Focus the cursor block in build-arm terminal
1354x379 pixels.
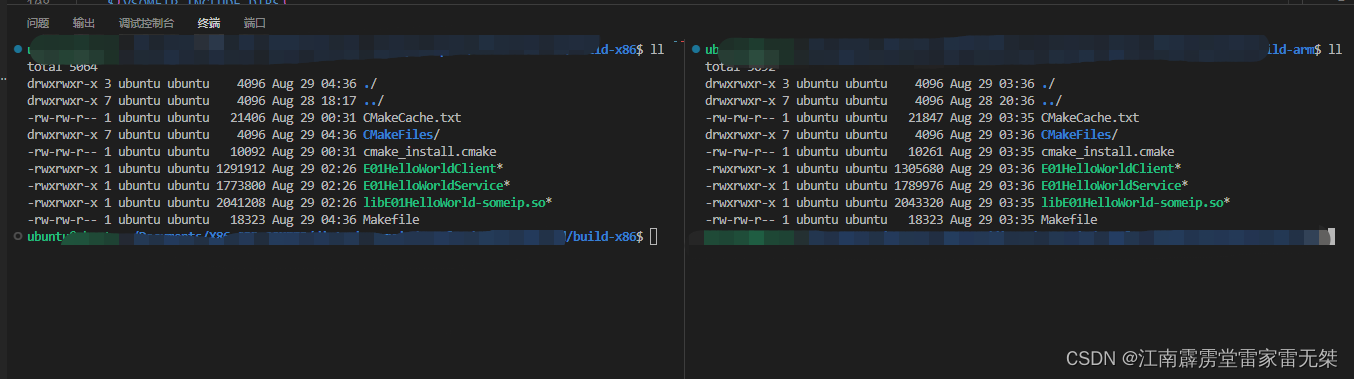pyautogui.click(x=1327, y=237)
